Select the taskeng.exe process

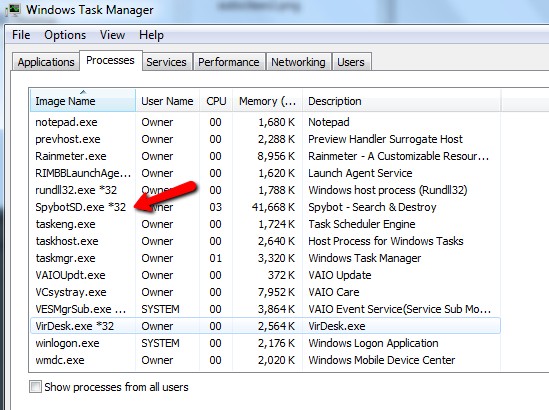[265, 224]
